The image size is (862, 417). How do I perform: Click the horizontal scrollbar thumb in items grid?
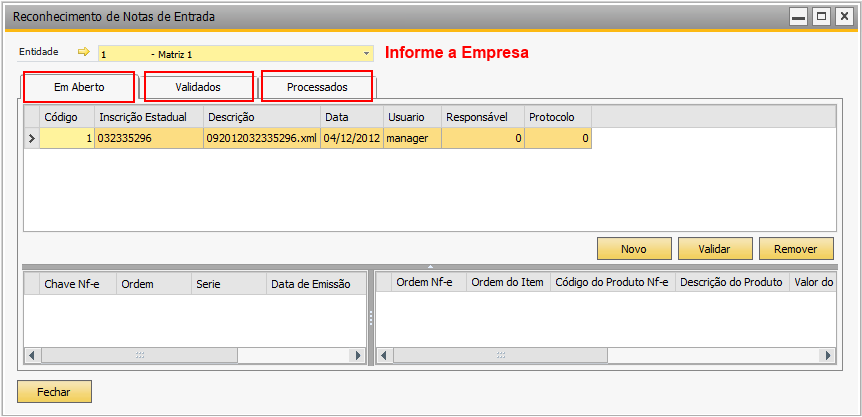pyautogui.click(x=500, y=355)
